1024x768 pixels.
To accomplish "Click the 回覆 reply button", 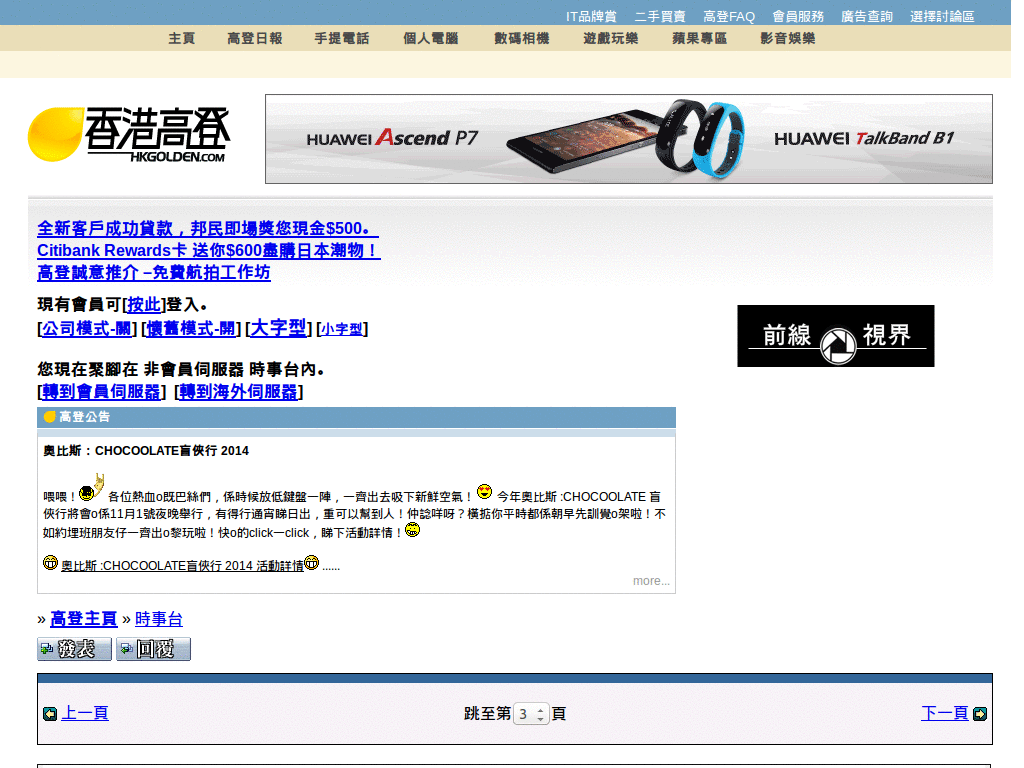I will point(153,649).
